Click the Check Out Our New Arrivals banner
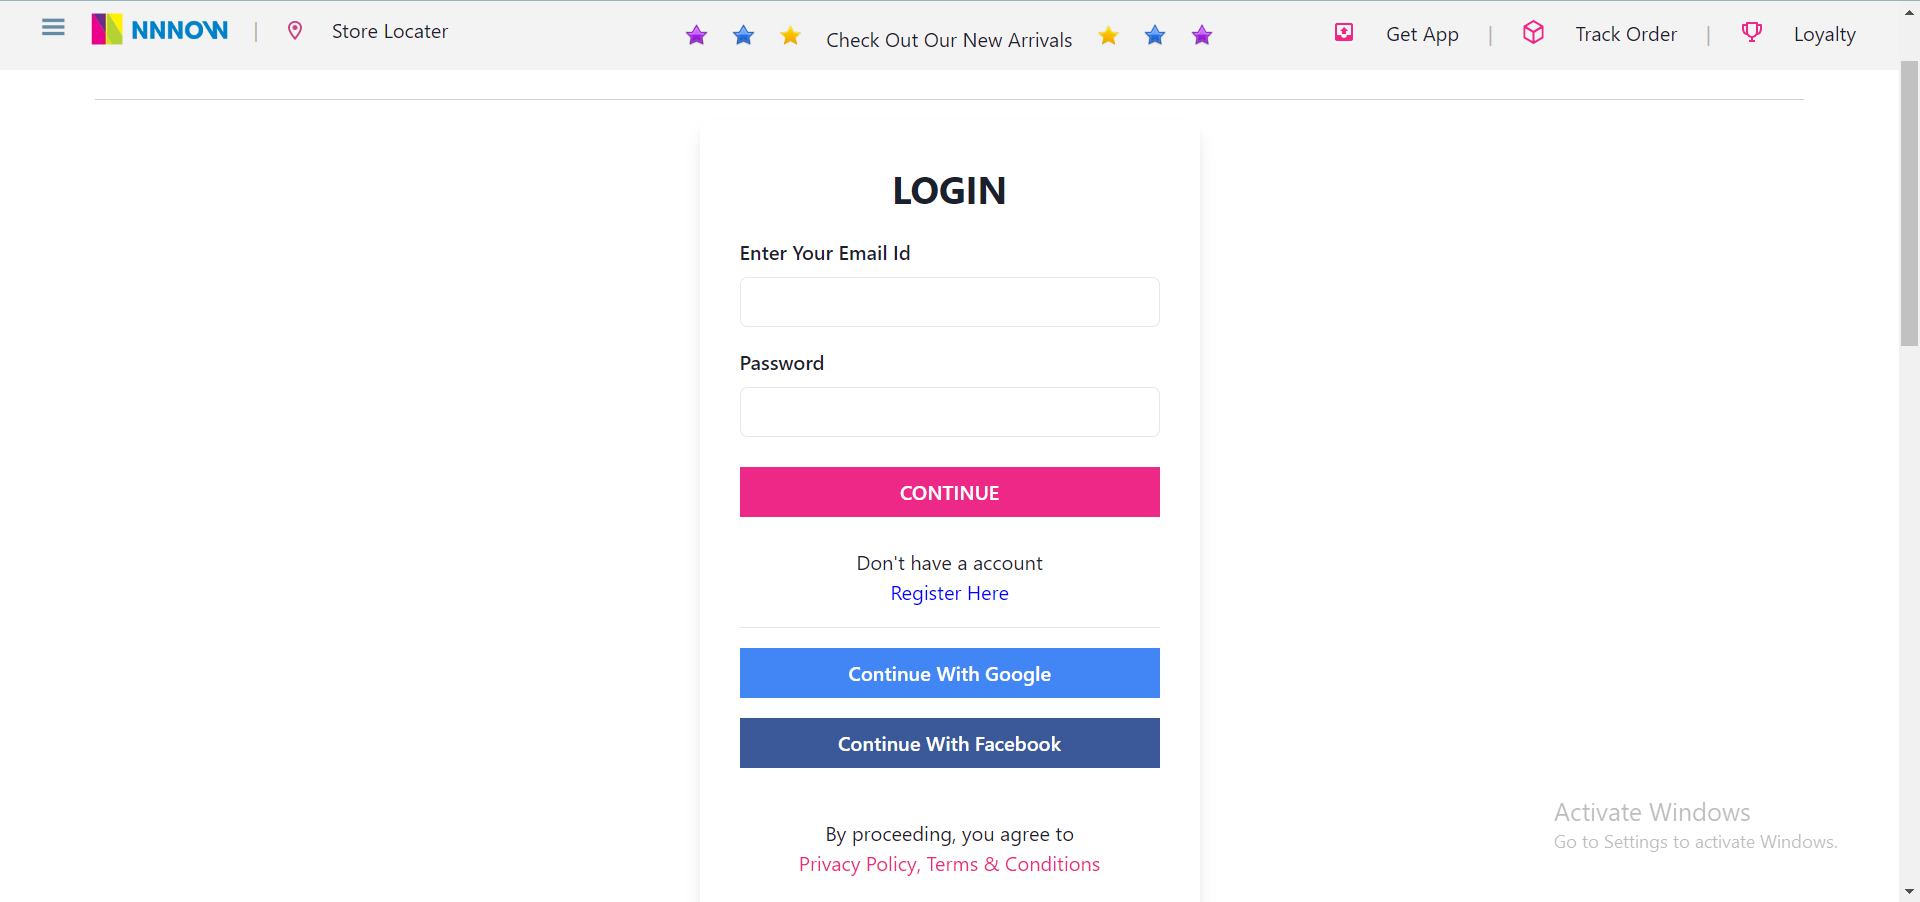 click(949, 40)
